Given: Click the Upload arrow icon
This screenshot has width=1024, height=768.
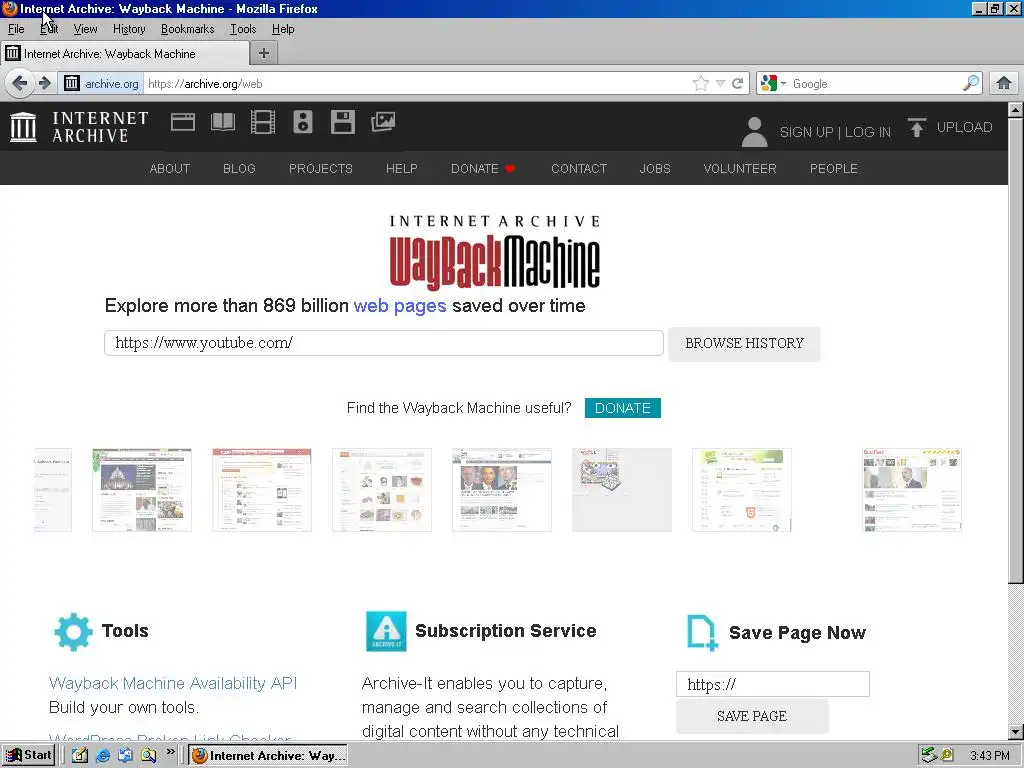Looking at the screenshot, I should click(x=916, y=127).
